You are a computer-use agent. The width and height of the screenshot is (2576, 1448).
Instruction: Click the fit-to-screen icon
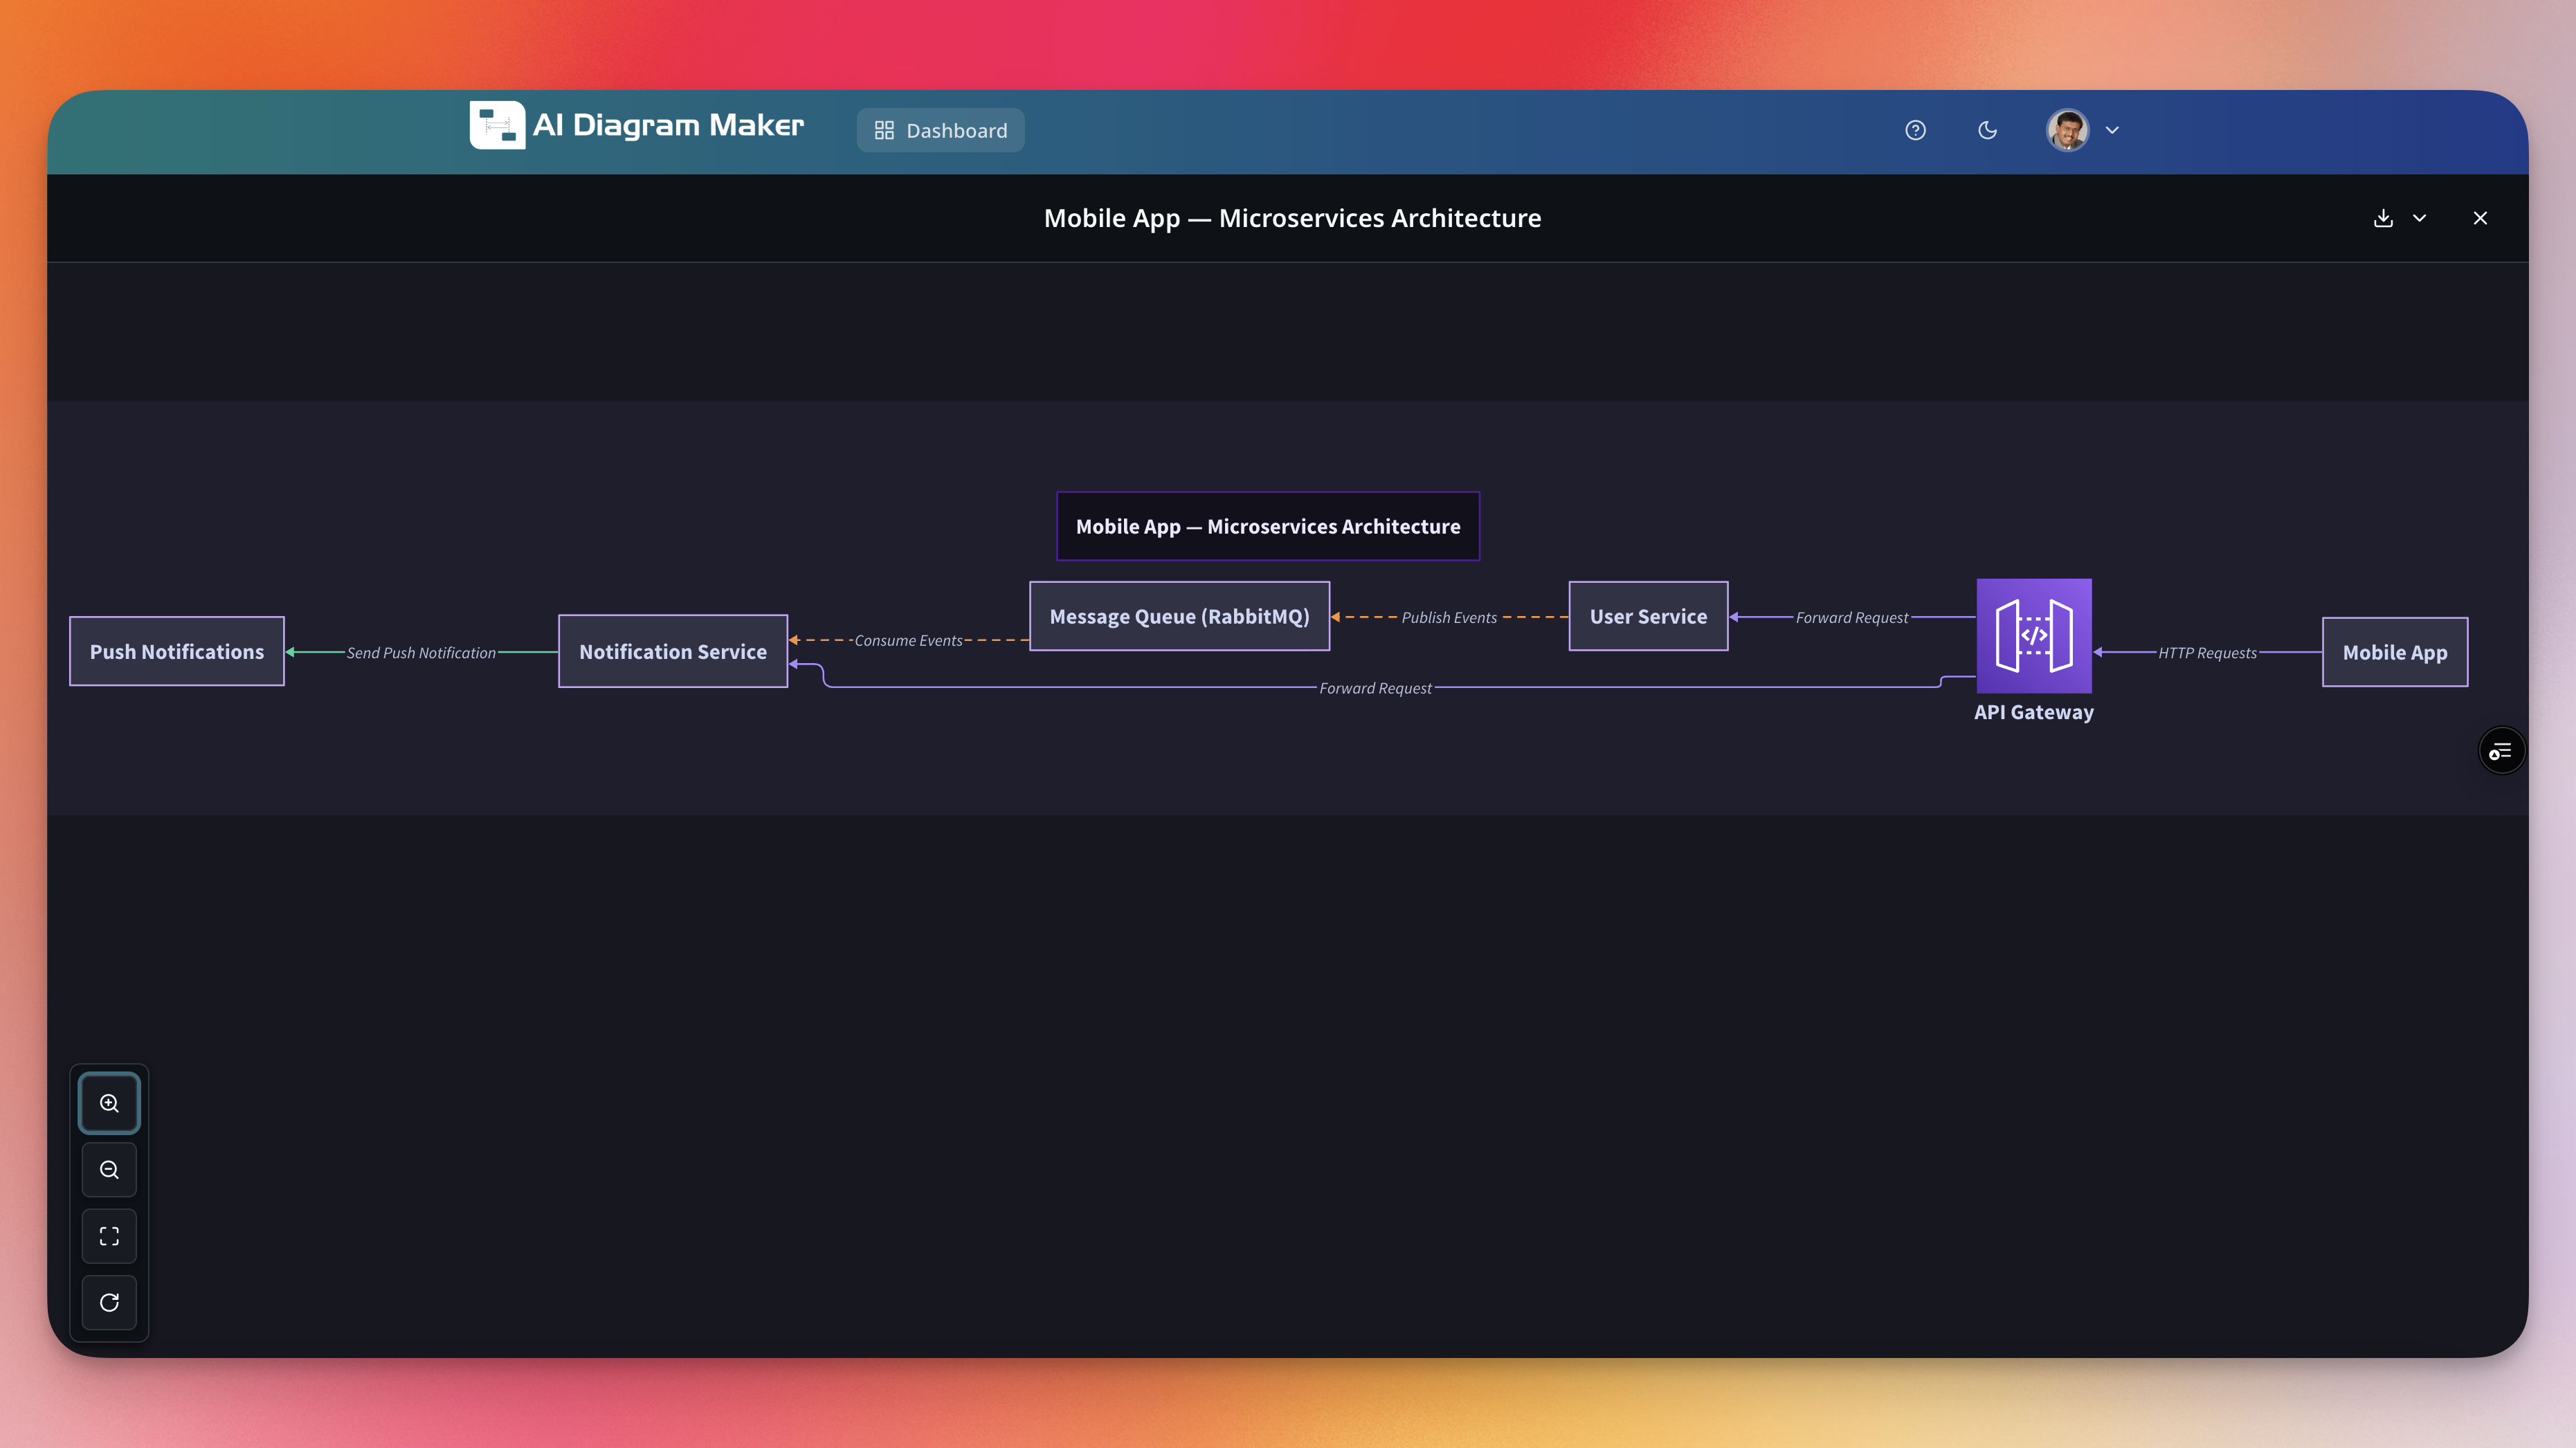[x=109, y=1236]
